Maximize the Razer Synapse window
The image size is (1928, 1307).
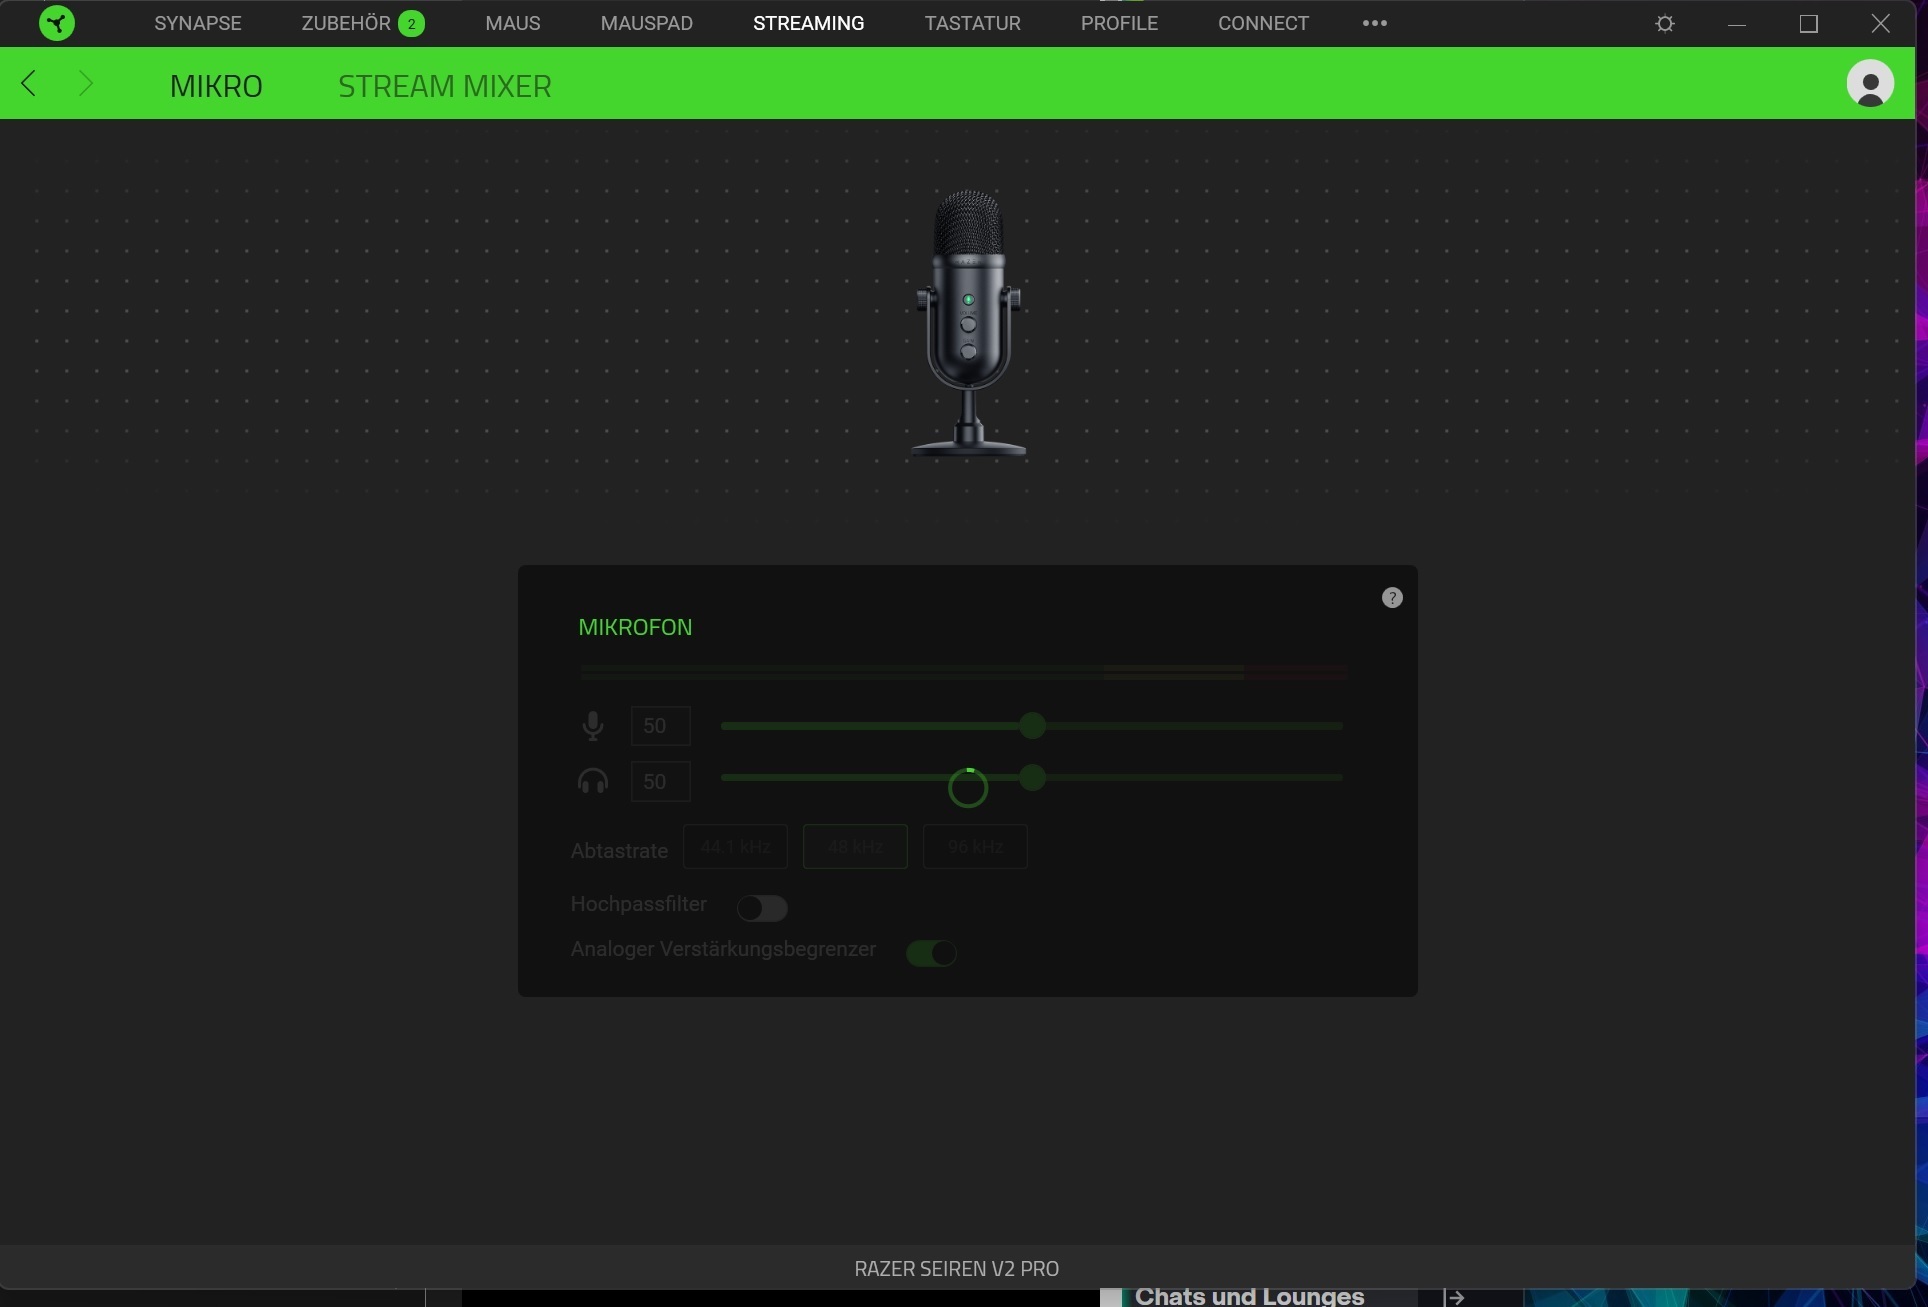pyautogui.click(x=1809, y=23)
